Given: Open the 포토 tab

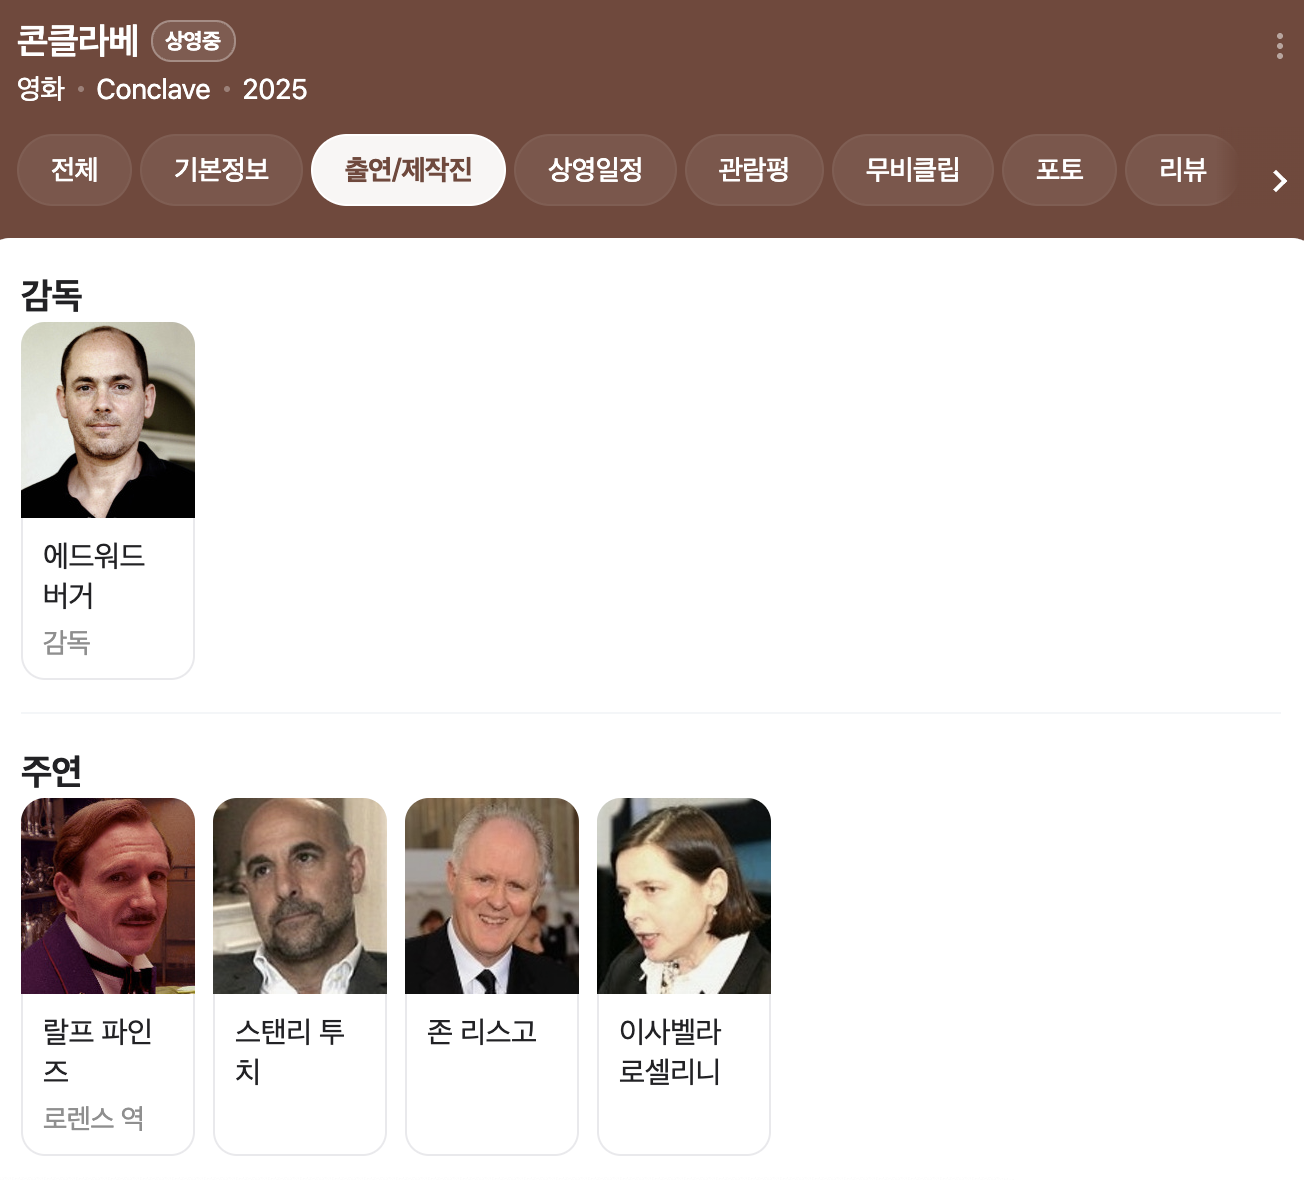Looking at the screenshot, I should 1060,170.
